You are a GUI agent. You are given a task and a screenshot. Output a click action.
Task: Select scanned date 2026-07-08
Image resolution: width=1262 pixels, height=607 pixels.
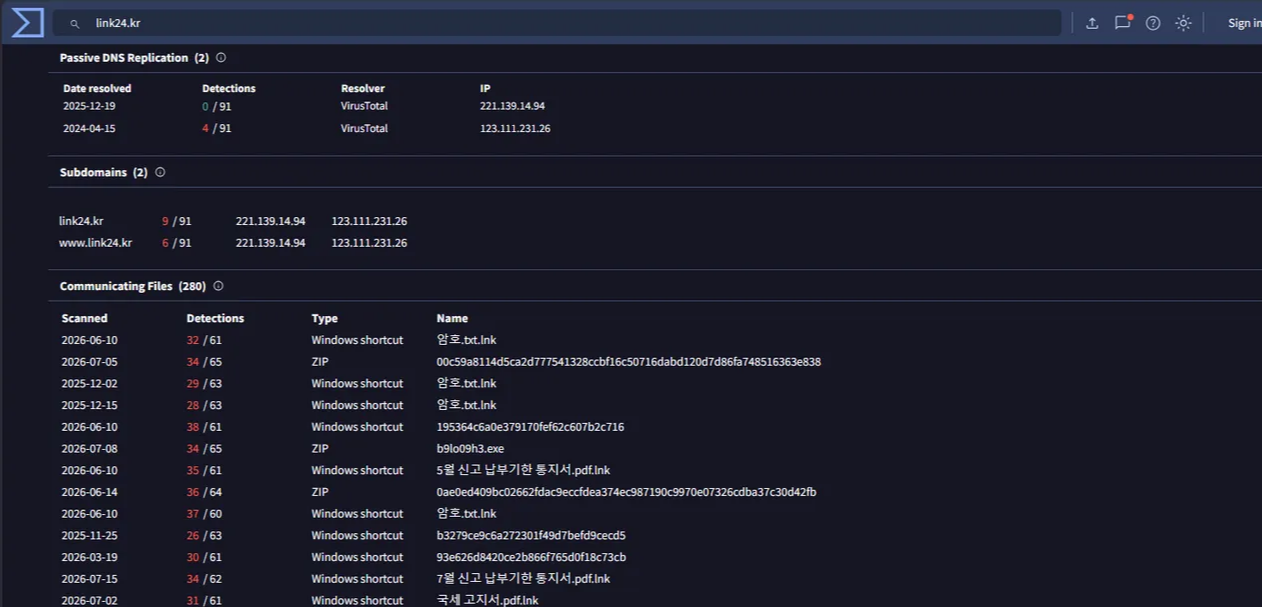(89, 449)
